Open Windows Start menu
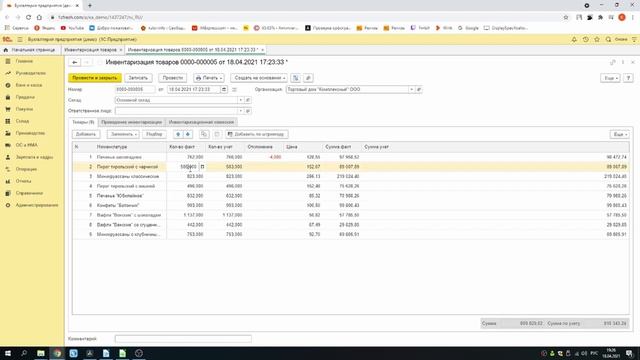 (8, 353)
